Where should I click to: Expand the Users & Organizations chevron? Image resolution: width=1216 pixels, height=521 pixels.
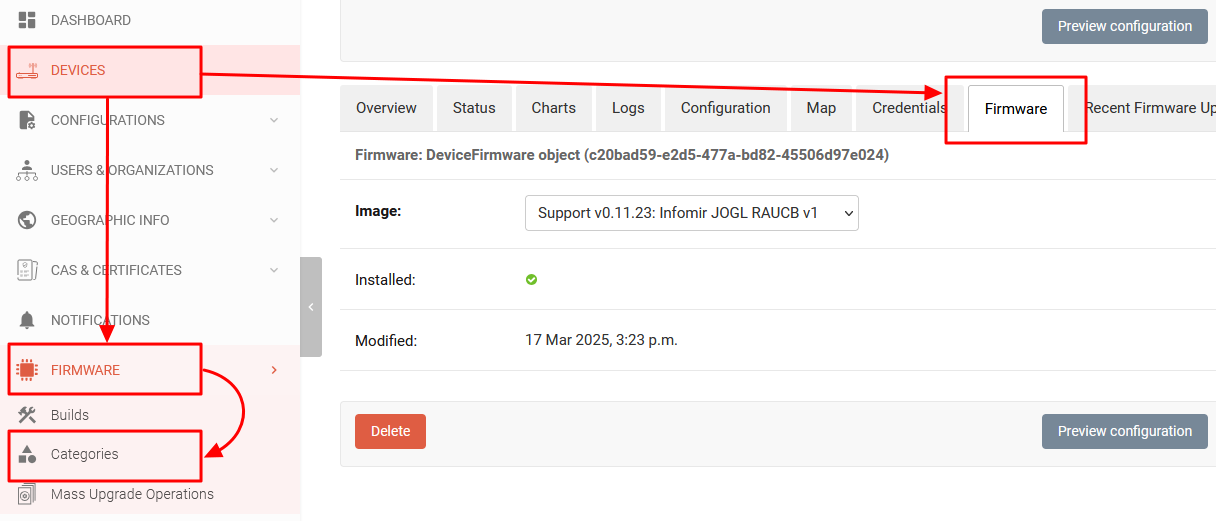pyautogui.click(x=274, y=170)
